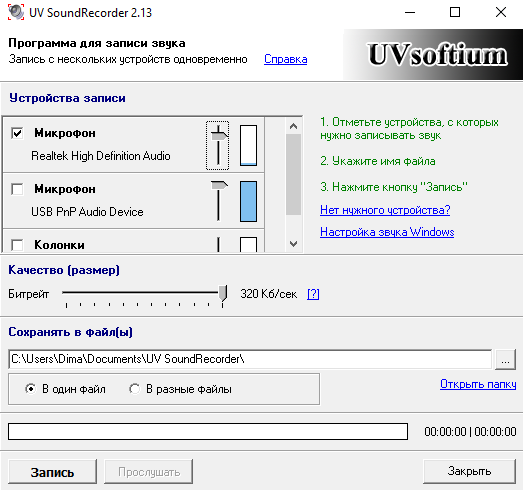Click the [?] bitrate help link
The height and width of the screenshot is (490, 523).
313,294
